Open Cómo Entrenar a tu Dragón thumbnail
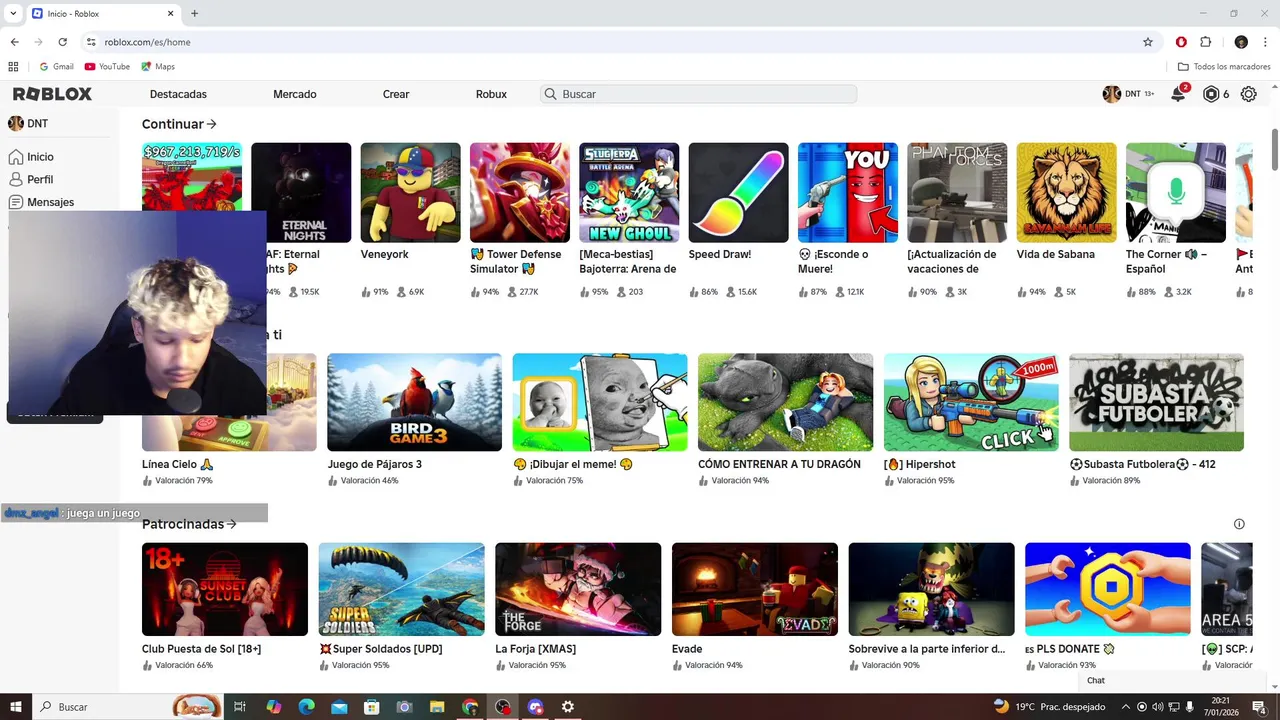Image resolution: width=1280 pixels, height=720 pixels. pos(785,402)
